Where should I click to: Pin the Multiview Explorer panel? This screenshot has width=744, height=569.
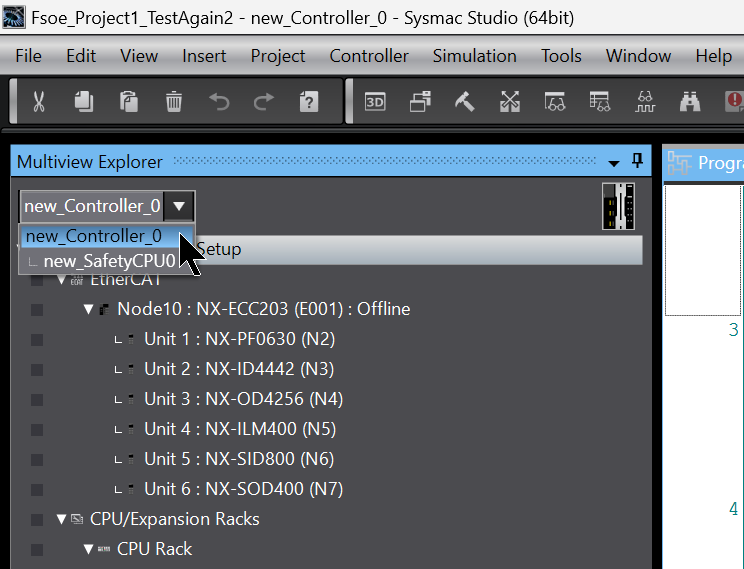tap(637, 161)
